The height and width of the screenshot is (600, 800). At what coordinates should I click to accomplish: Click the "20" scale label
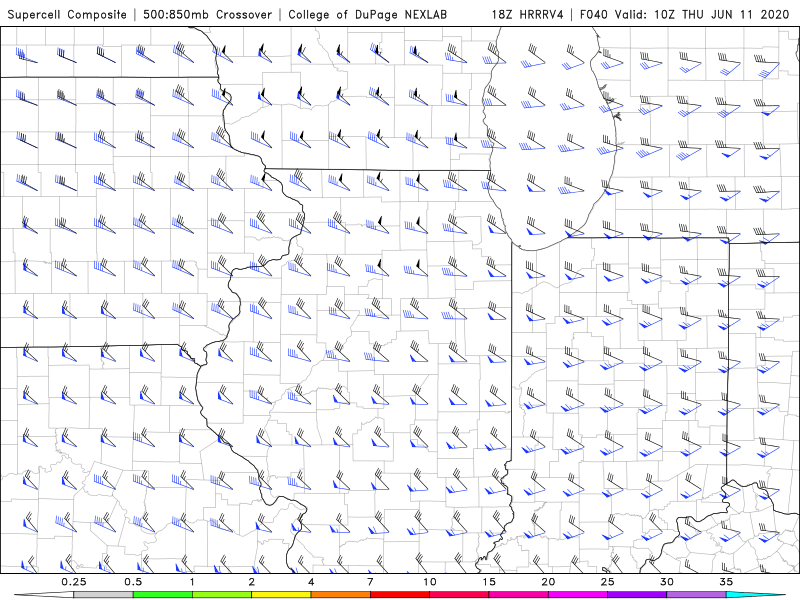tap(548, 582)
